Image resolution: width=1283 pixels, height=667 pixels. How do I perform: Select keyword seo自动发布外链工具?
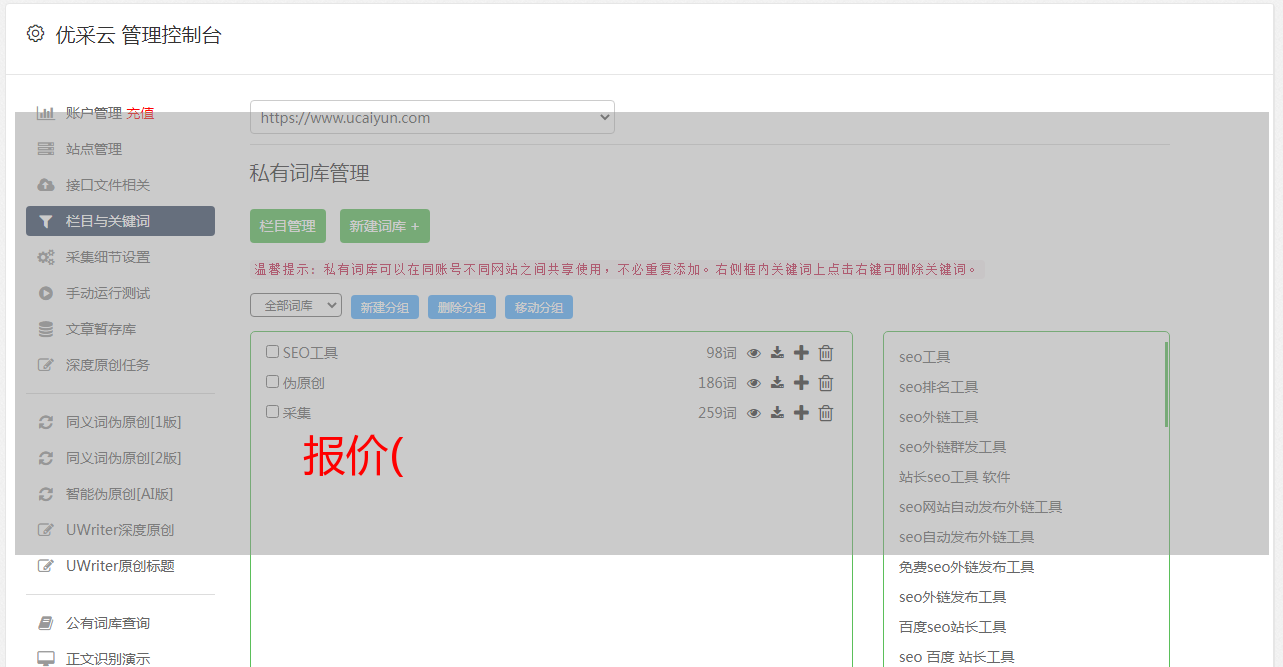(966, 537)
